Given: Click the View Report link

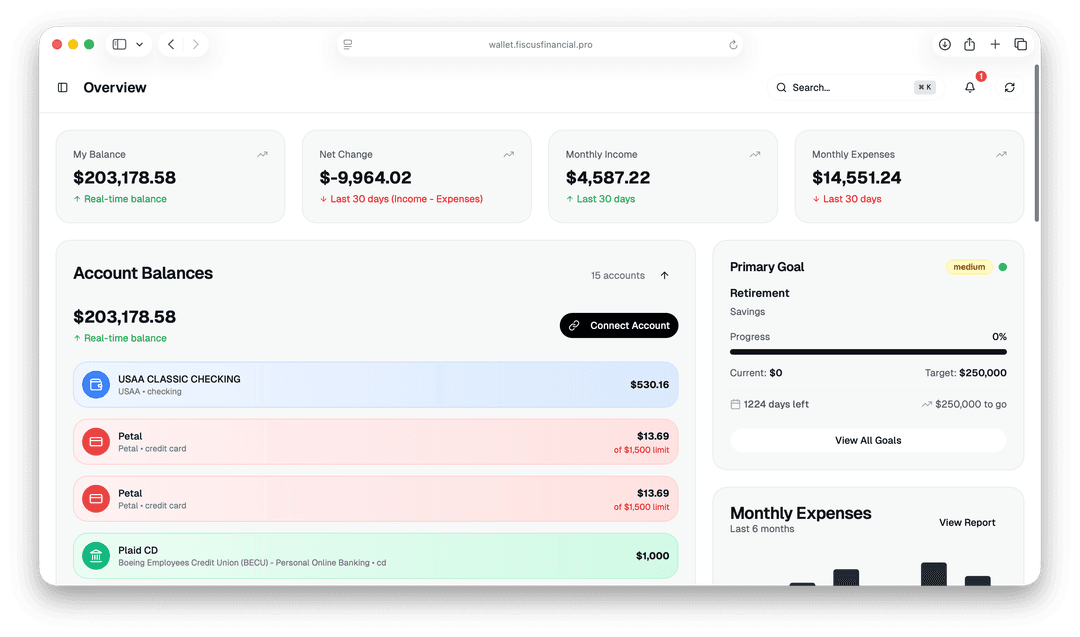Looking at the screenshot, I should tap(966, 522).
